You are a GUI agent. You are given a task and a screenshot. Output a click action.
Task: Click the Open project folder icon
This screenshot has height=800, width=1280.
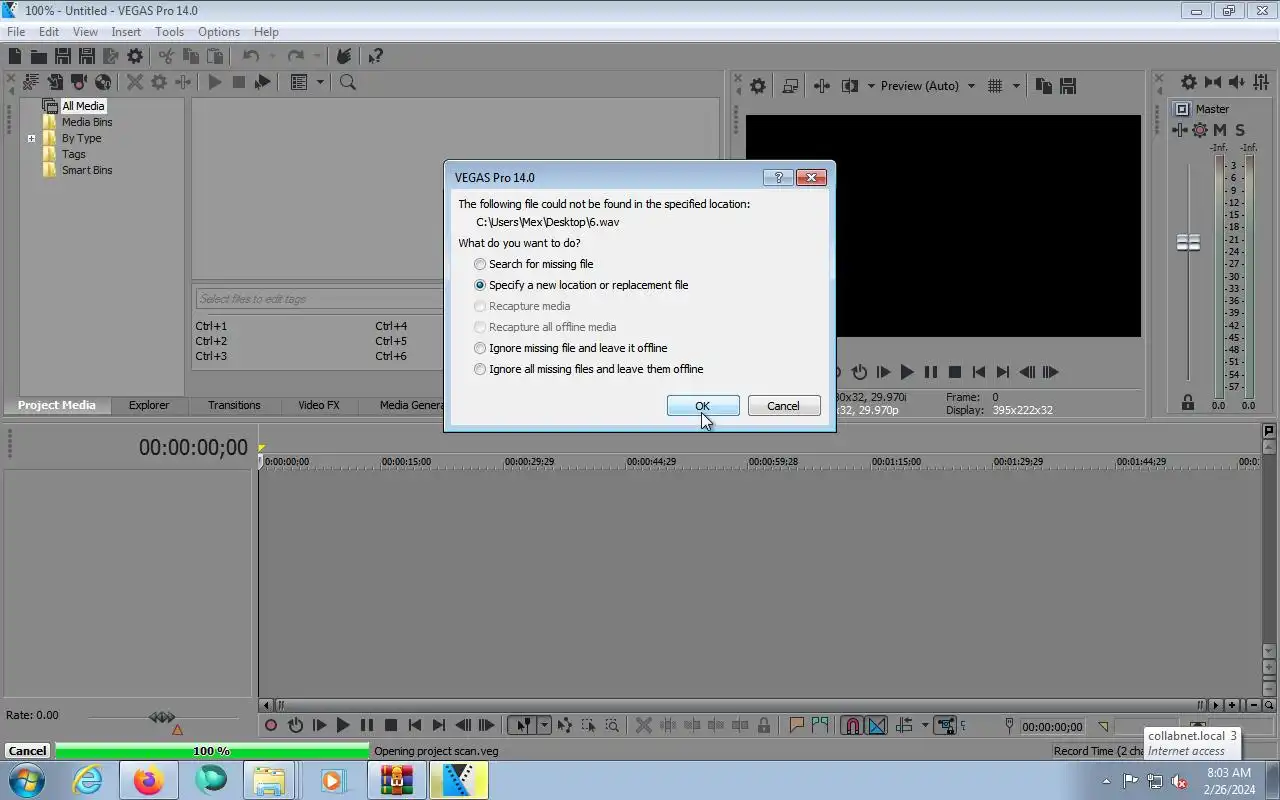coord(39,56)
